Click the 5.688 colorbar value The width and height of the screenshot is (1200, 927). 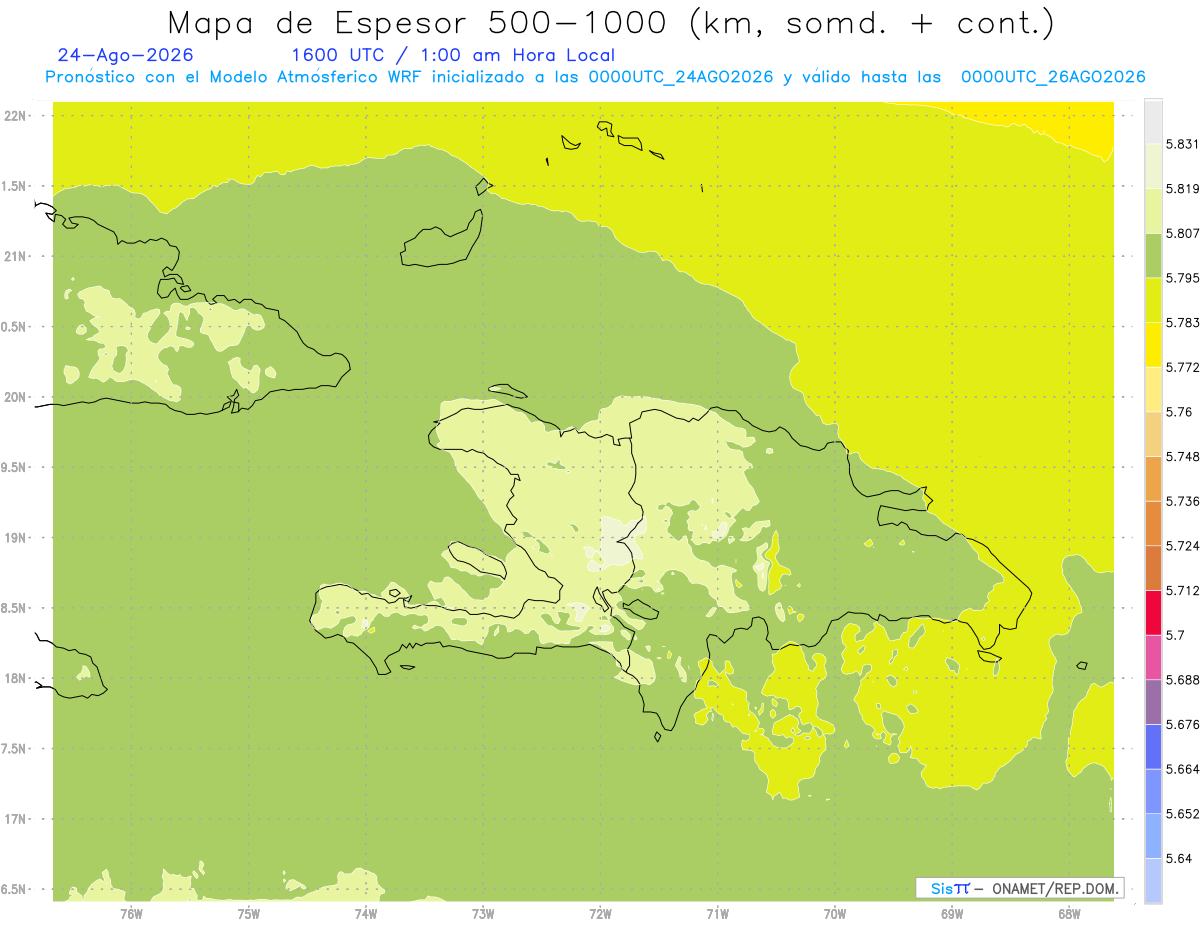(x=1182, y=680)
